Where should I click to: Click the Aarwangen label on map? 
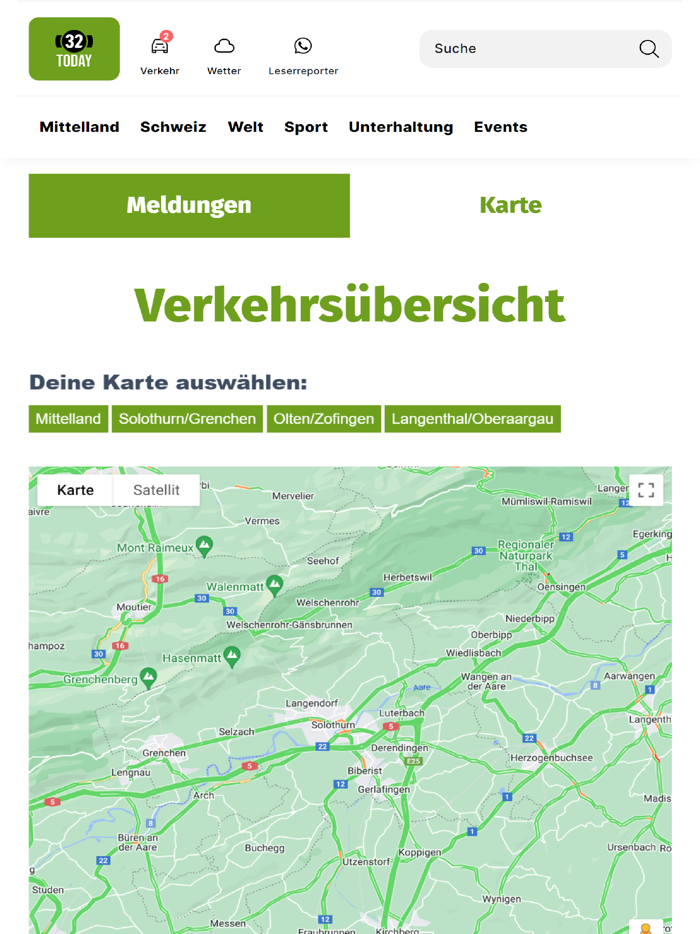pos(629,676)
